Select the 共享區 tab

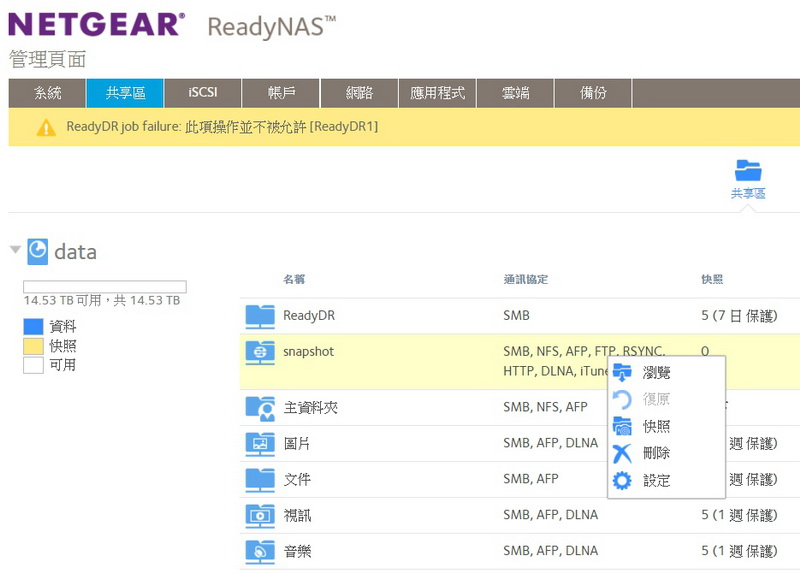click(125, 93)
